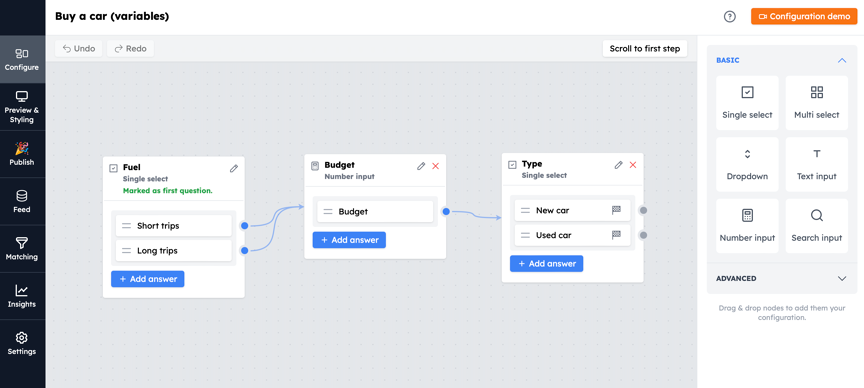
Task: Select the Text input node tile
Action: coord(817,164)
